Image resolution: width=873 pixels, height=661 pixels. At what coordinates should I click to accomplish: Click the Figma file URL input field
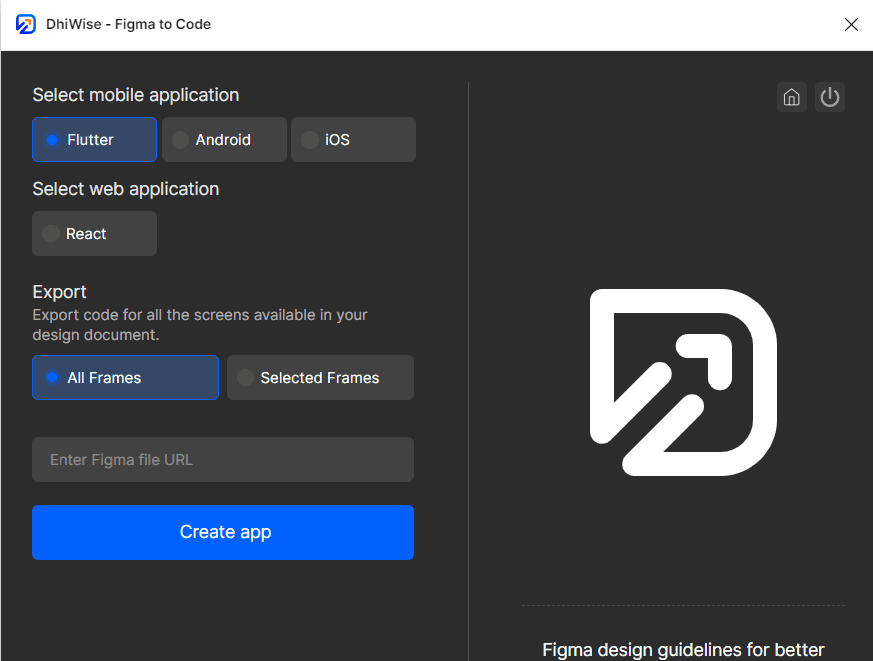pos(222,459)
